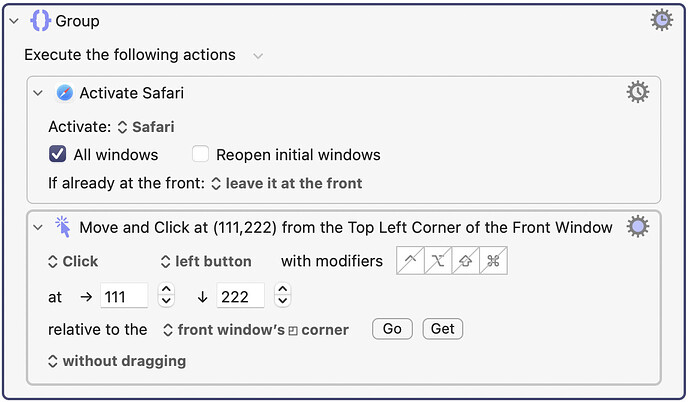Enable Reopen initial windows checkbox
This screenshot has height=402, width=689.
click(200, 154)
